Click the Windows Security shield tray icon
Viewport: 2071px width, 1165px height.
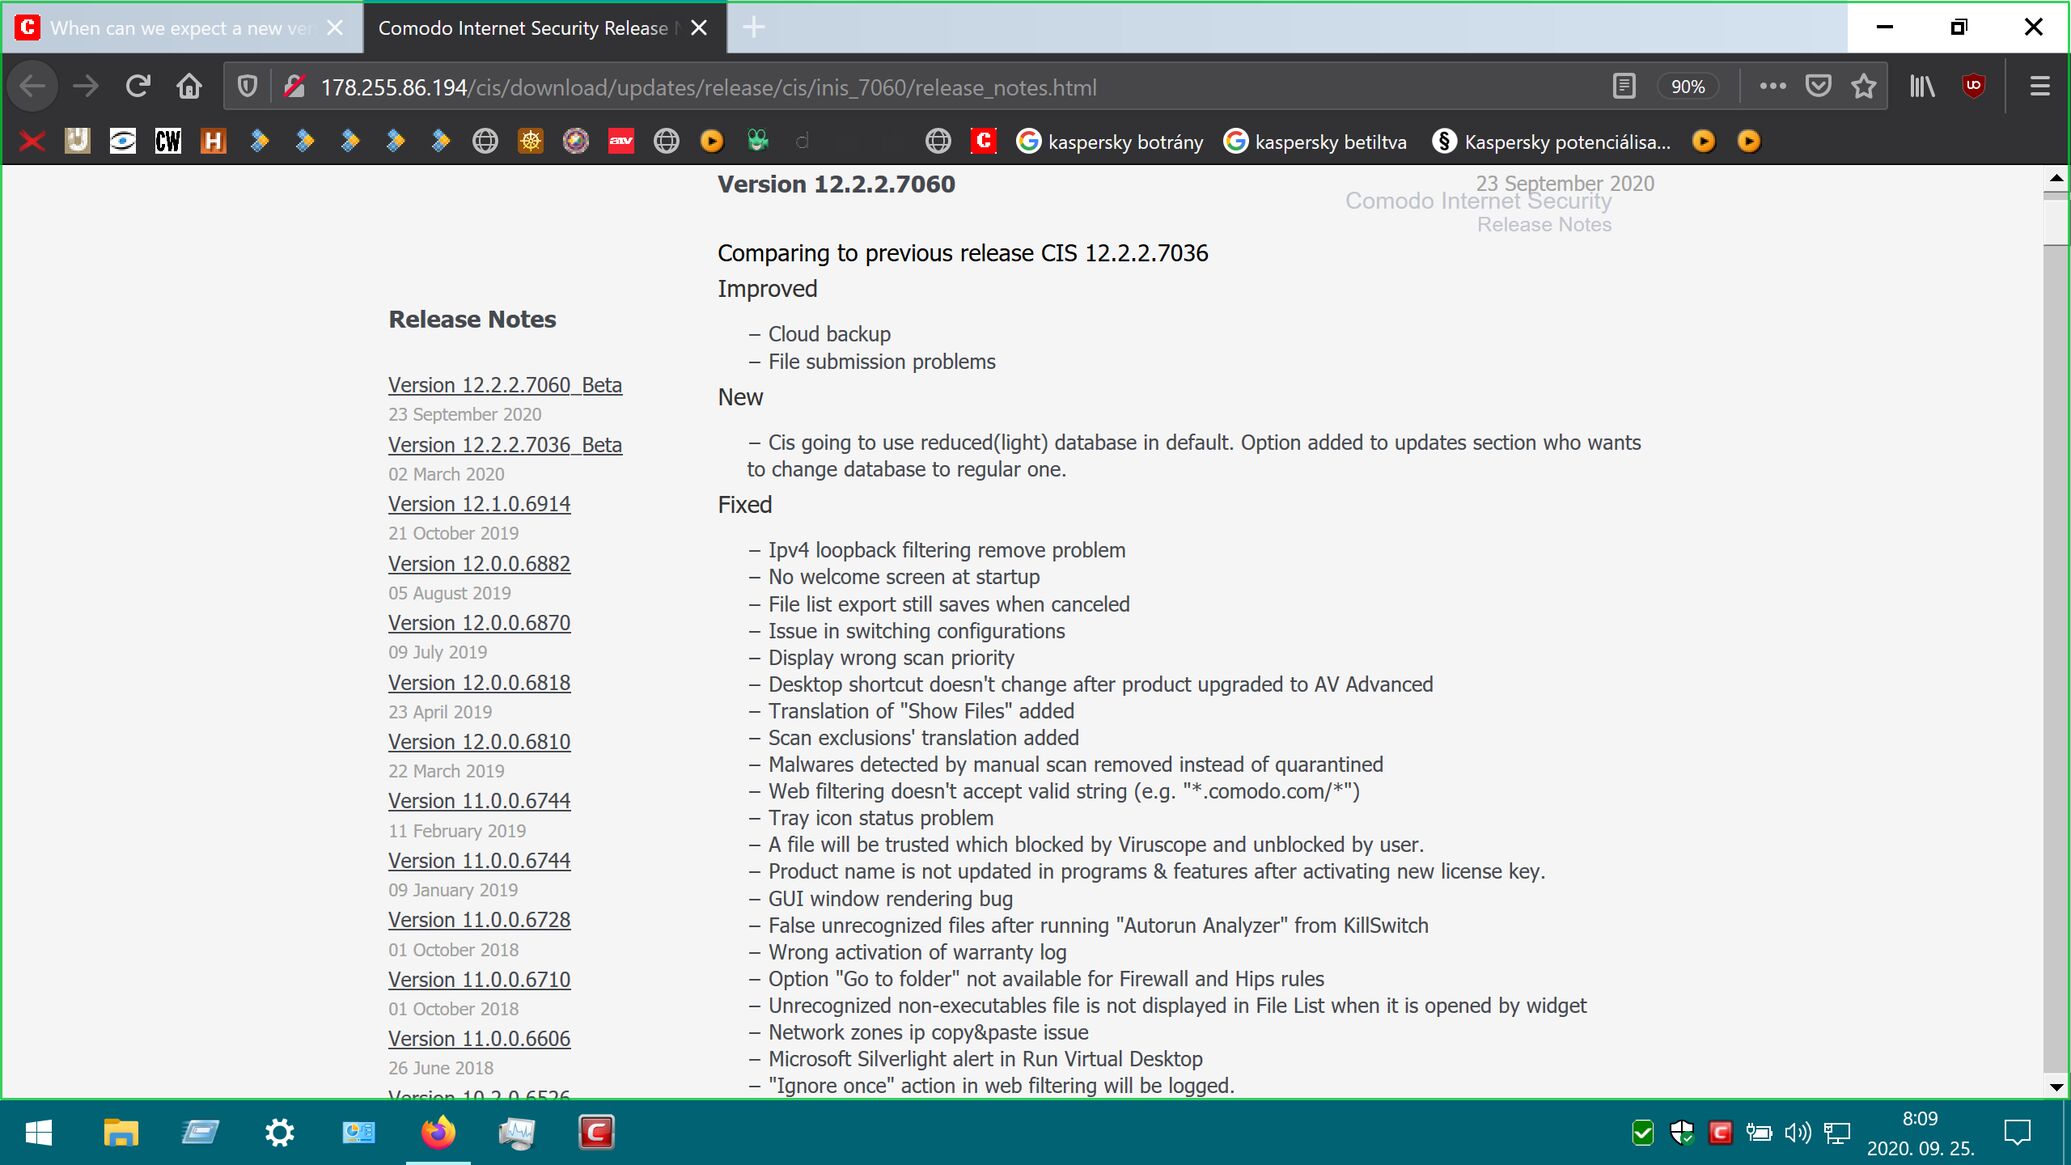click(1681, 1132)
